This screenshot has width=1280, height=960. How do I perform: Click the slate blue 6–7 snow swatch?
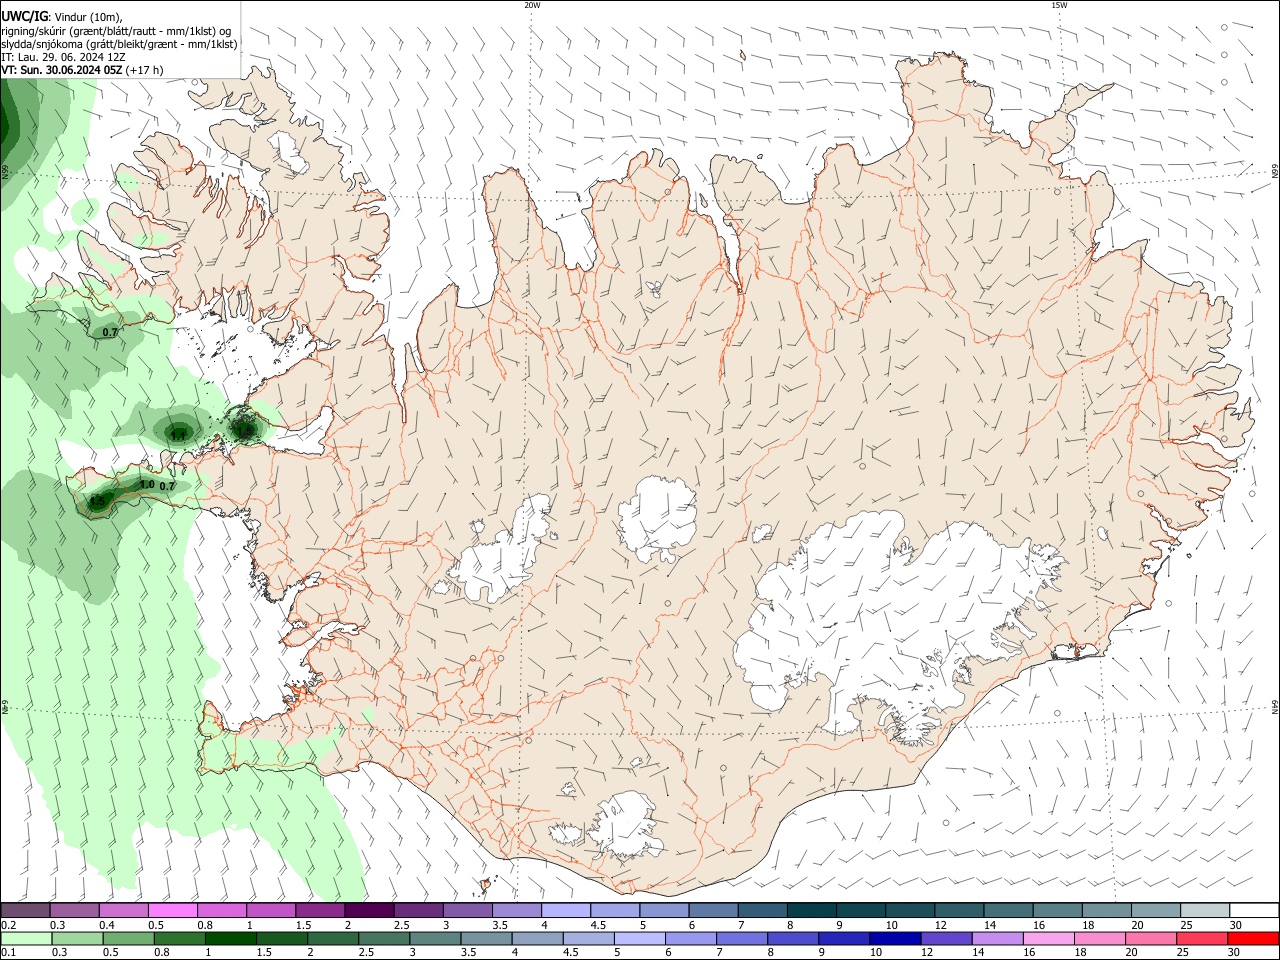(713, 911)
